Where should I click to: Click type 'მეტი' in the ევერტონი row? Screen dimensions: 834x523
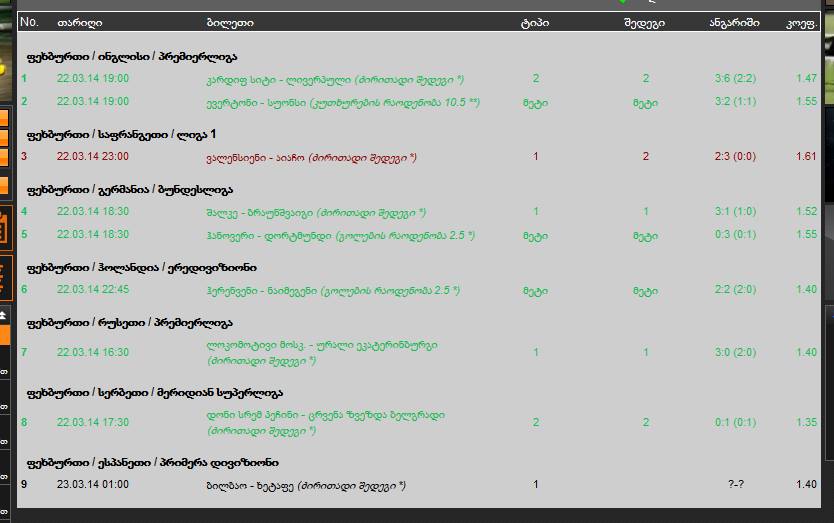point(536,103)
